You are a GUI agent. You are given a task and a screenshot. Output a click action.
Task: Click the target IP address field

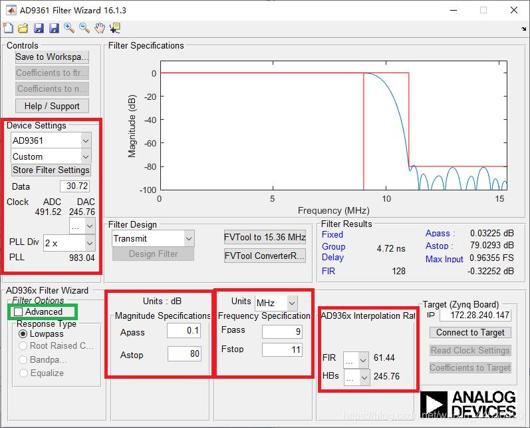[x=476, y=315]
